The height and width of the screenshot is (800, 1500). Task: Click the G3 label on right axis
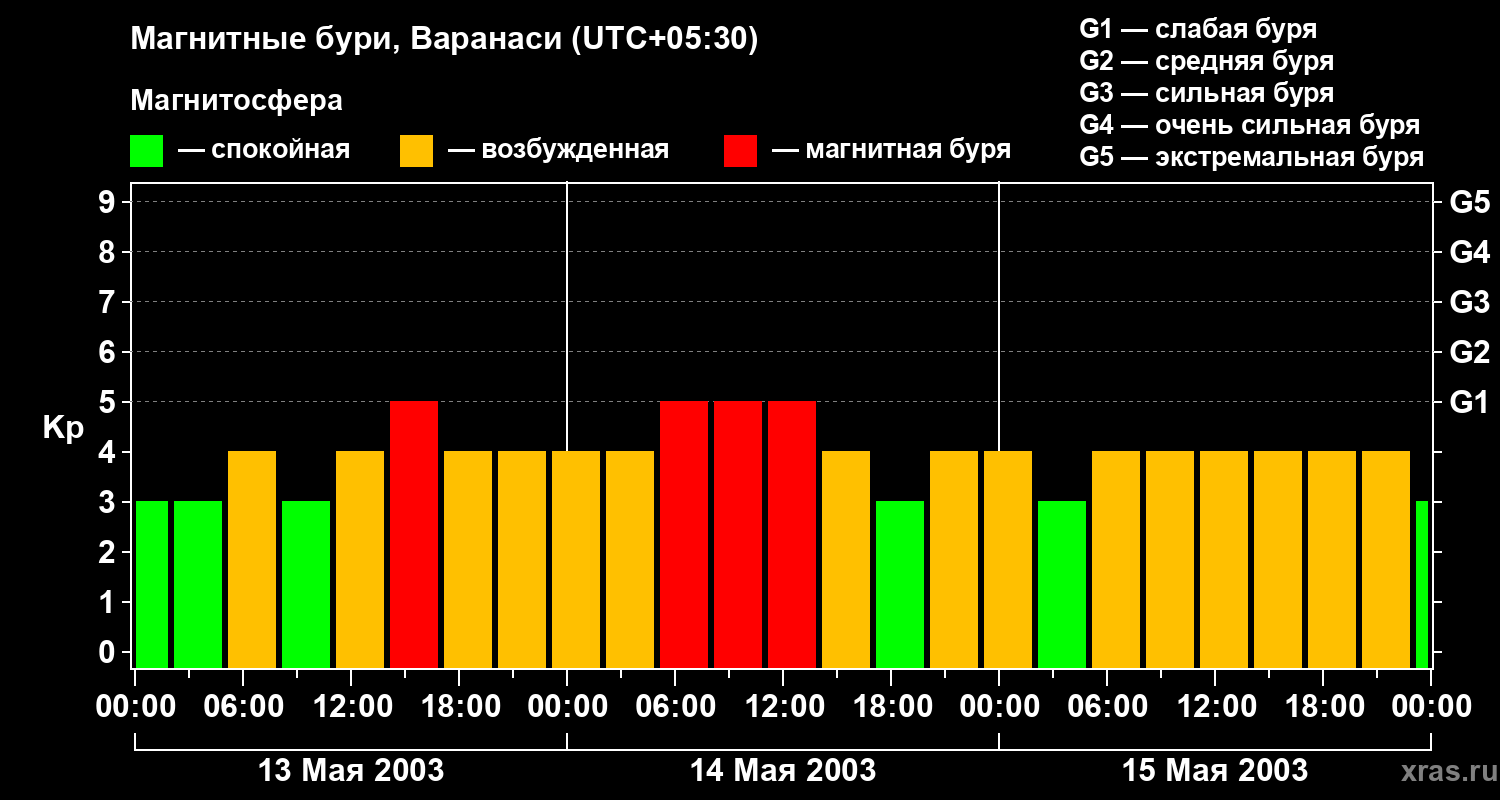coord(1469,302)
